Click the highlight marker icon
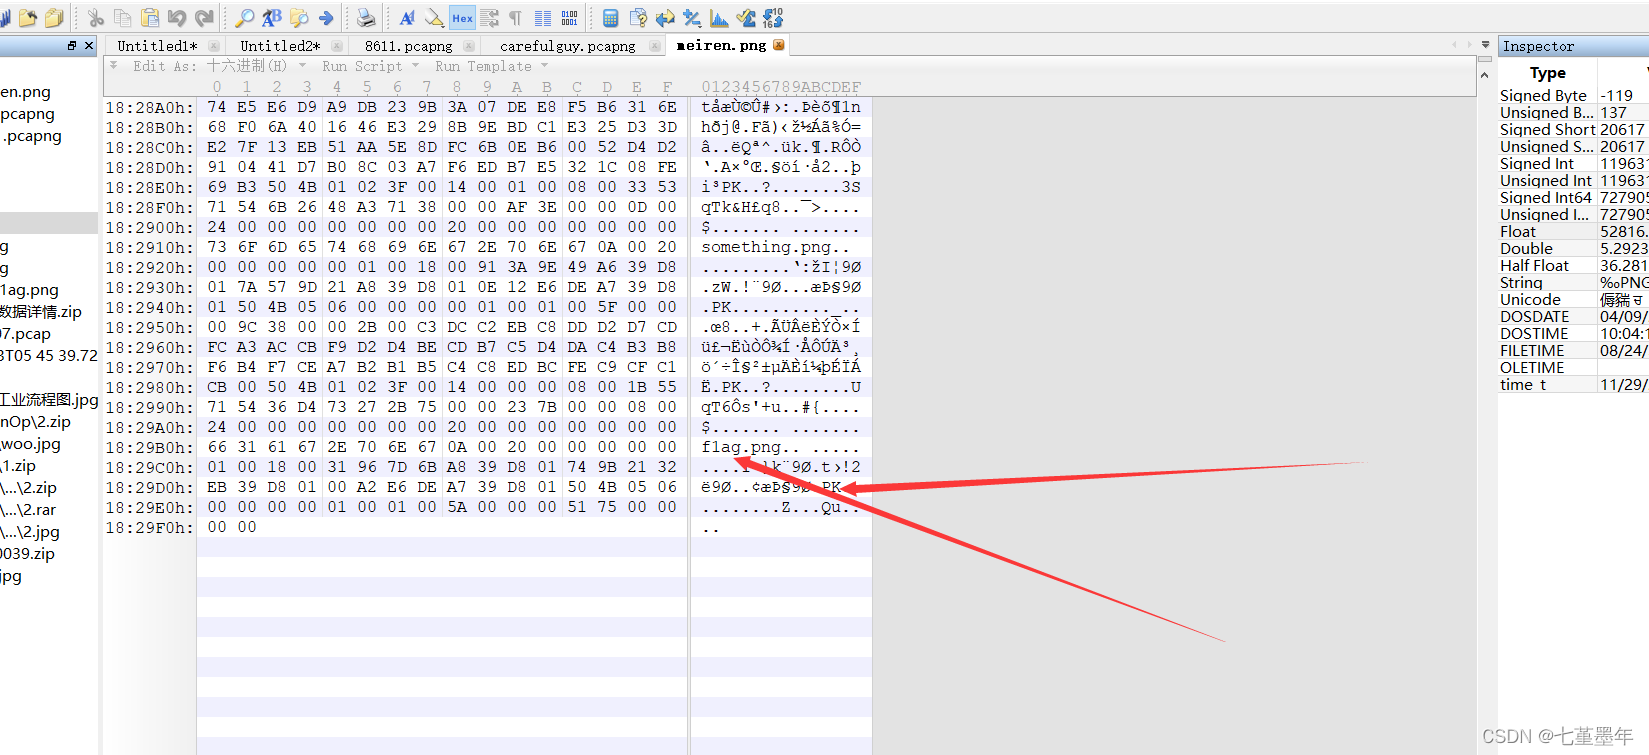1649x755 pixels. point(434,18)
